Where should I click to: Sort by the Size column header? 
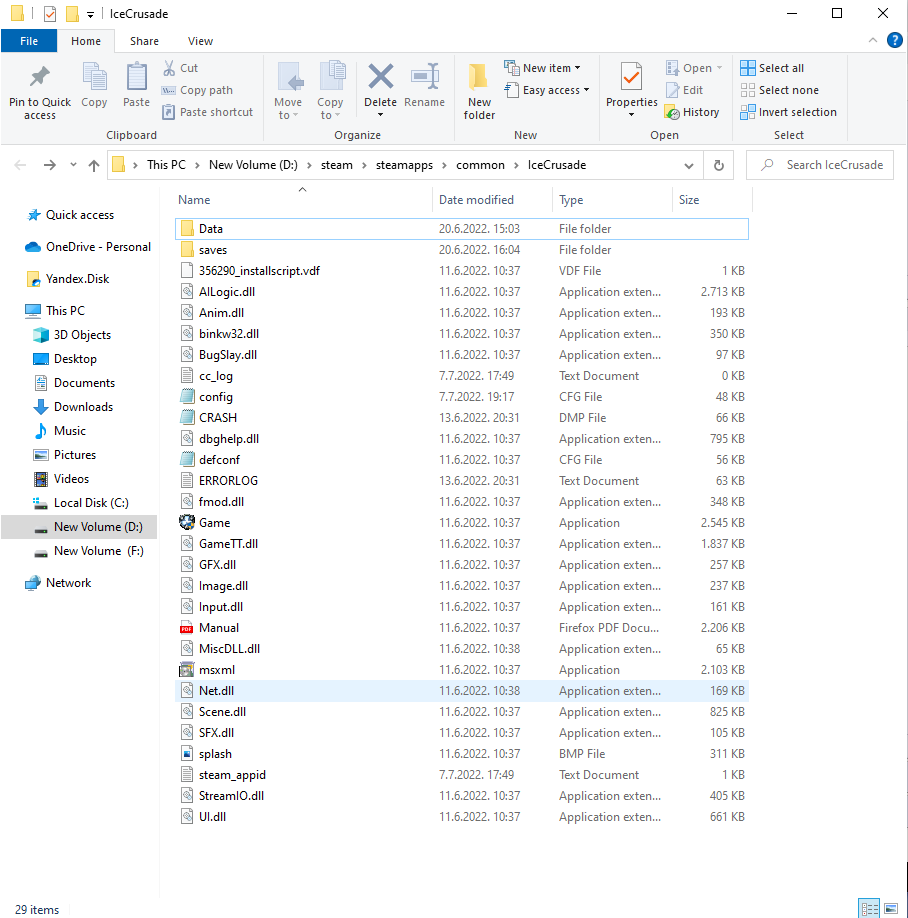(x=712, y=200)
